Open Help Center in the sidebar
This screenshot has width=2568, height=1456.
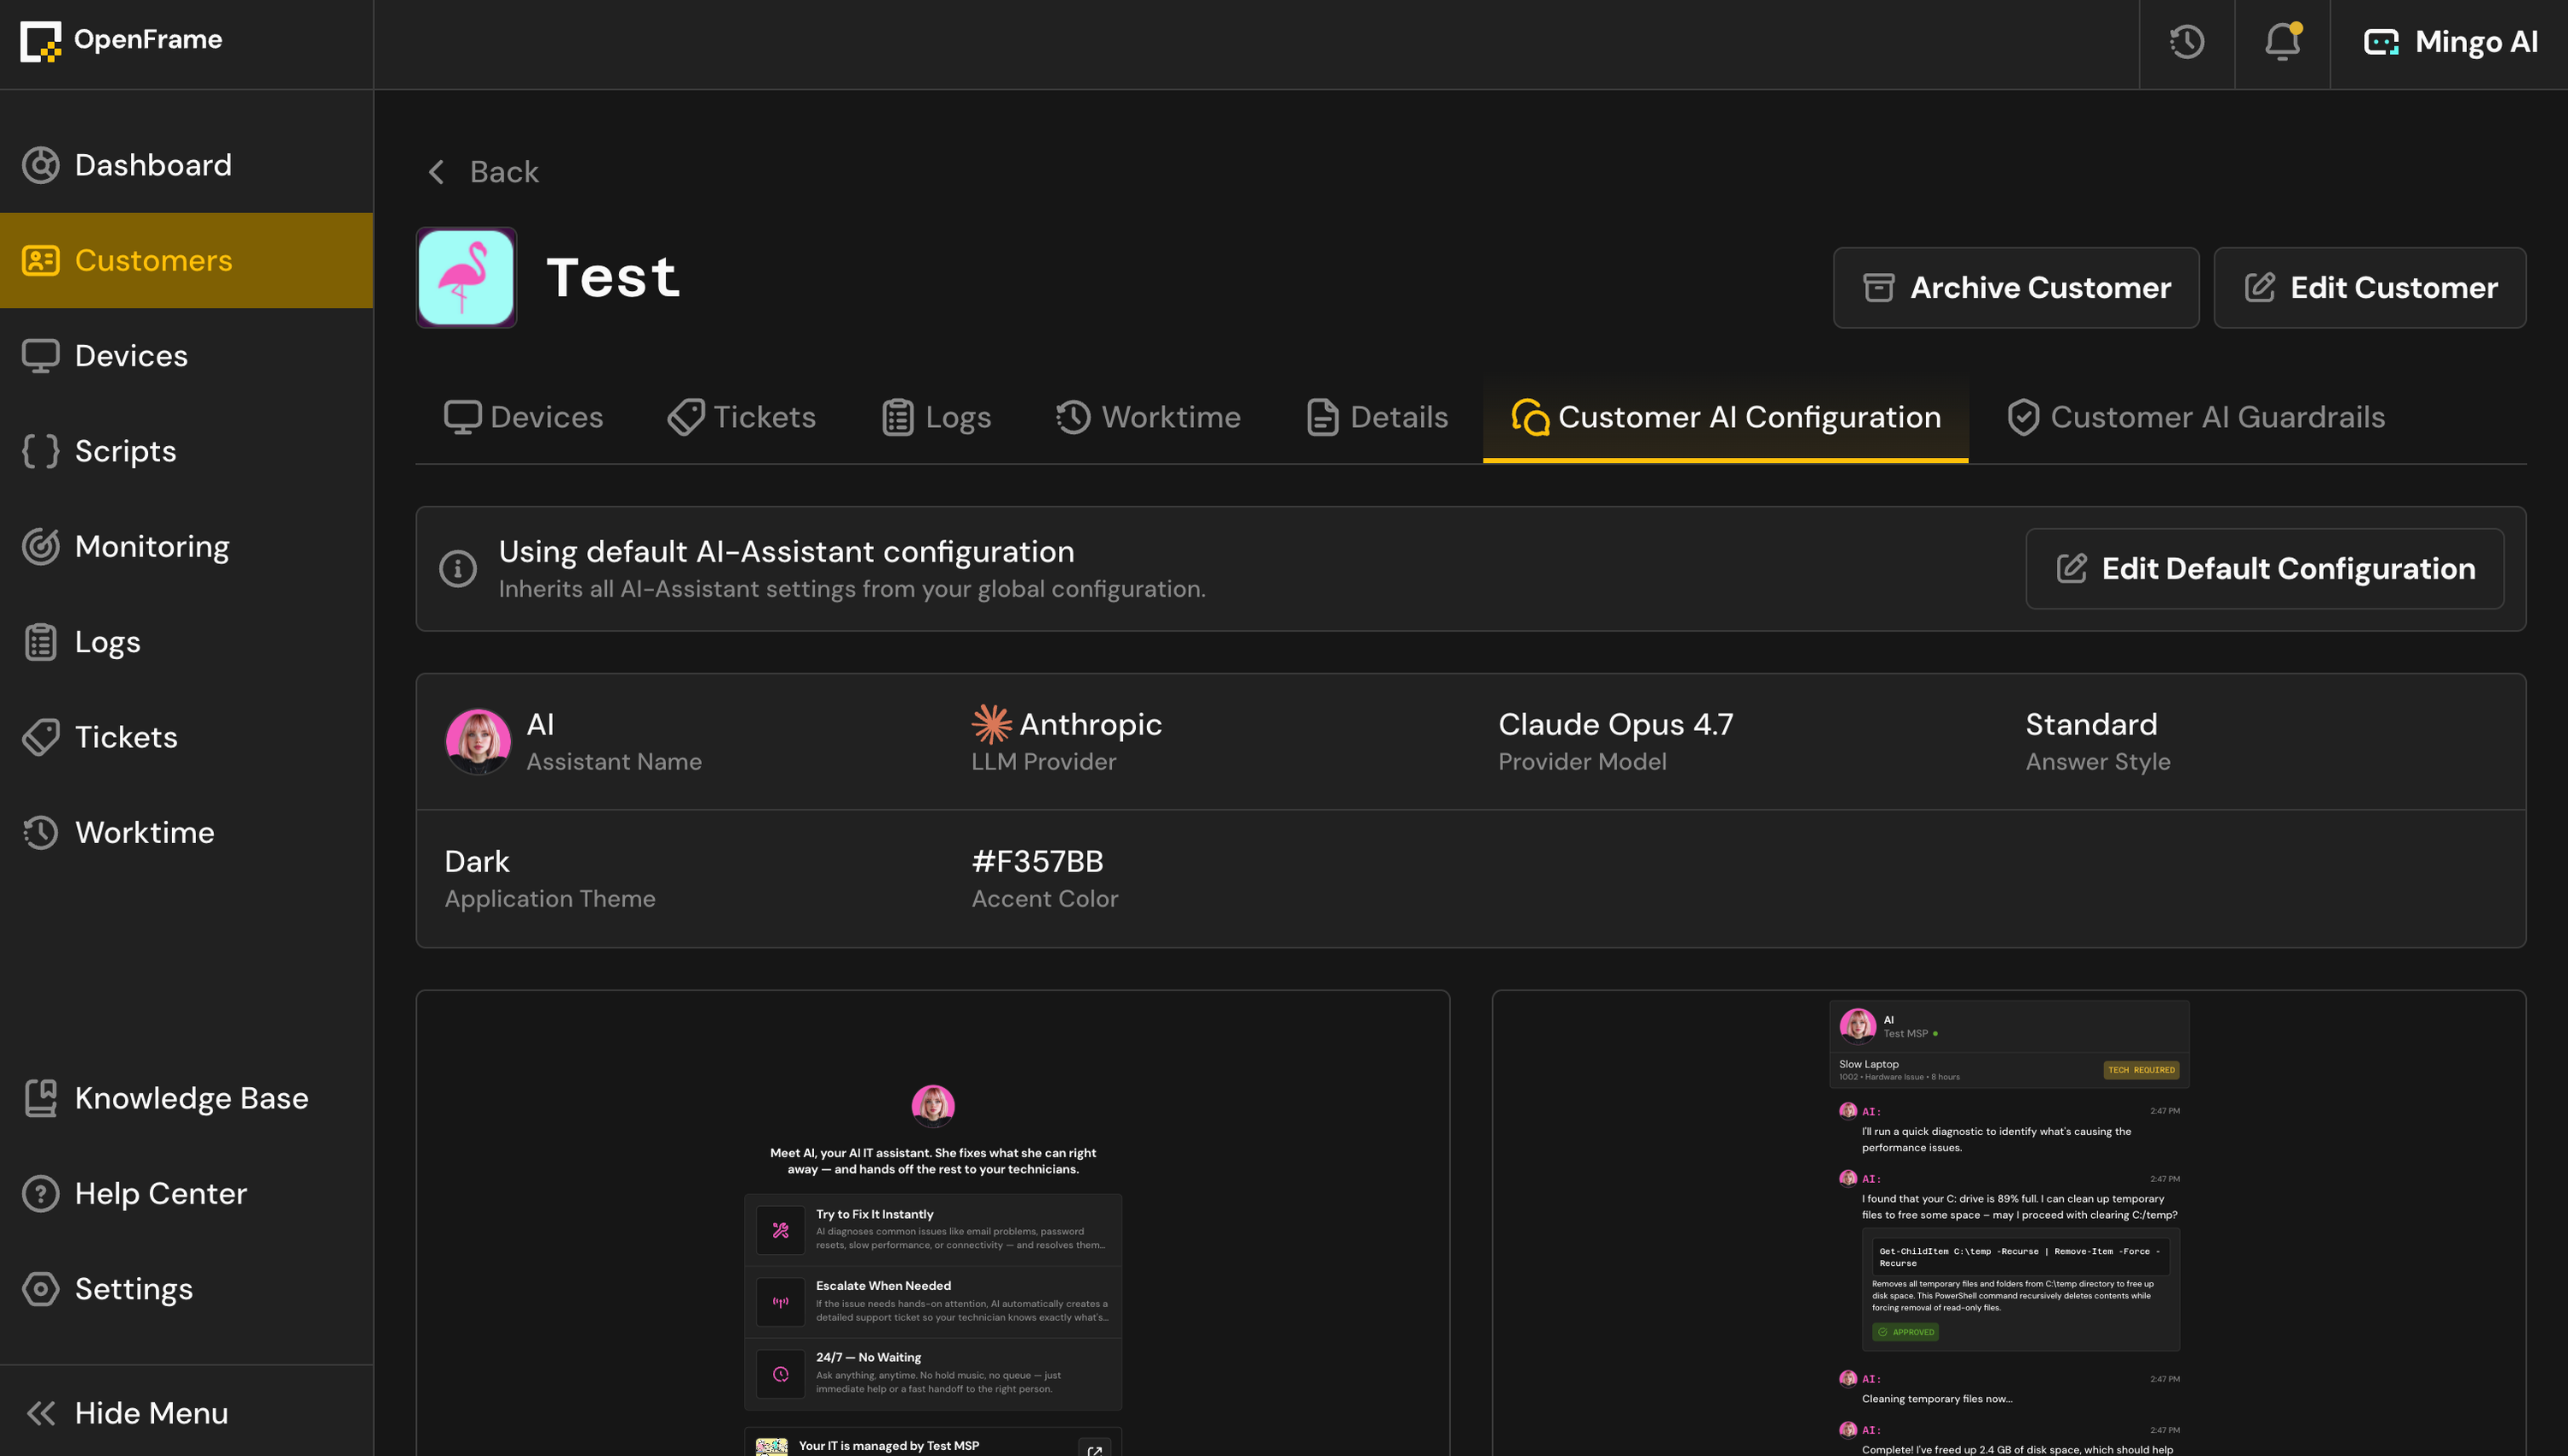(x=186, y=1193)
